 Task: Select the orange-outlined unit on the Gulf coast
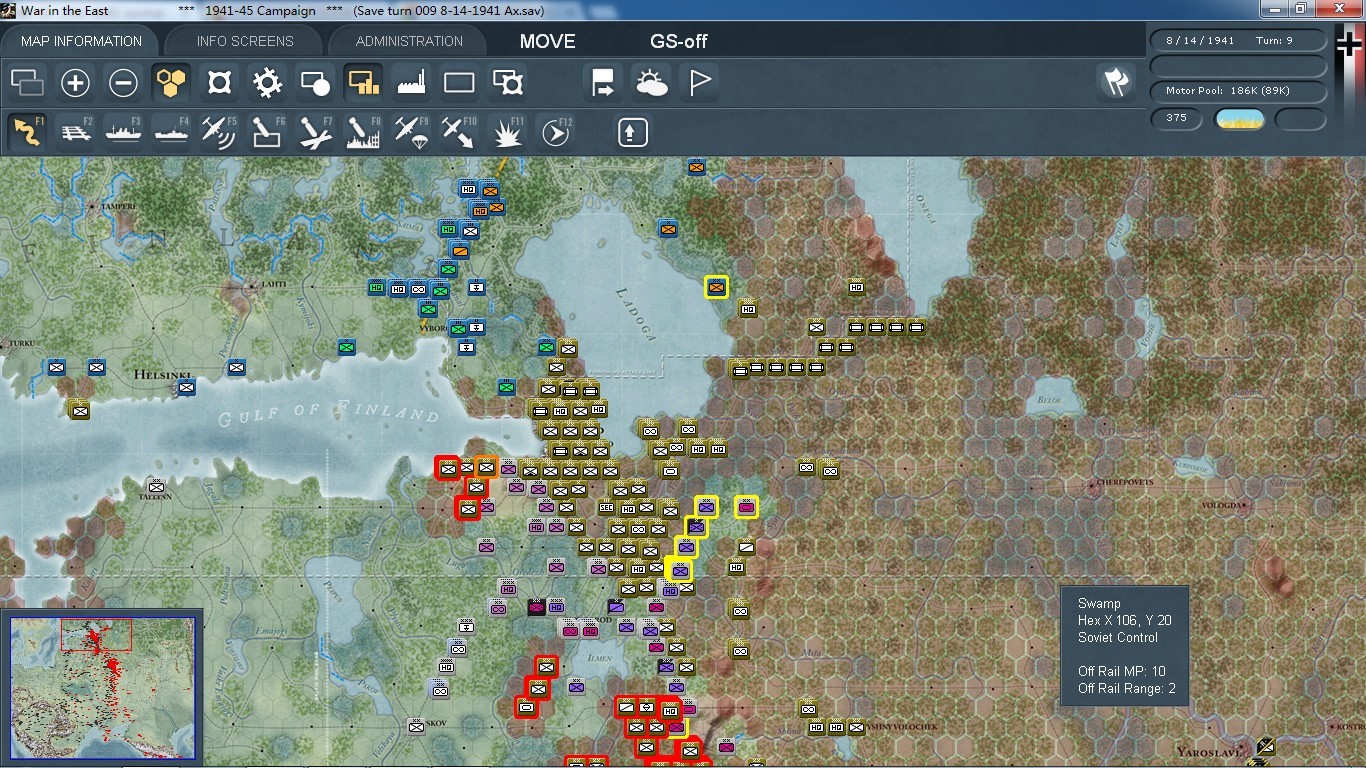point(487,467)
